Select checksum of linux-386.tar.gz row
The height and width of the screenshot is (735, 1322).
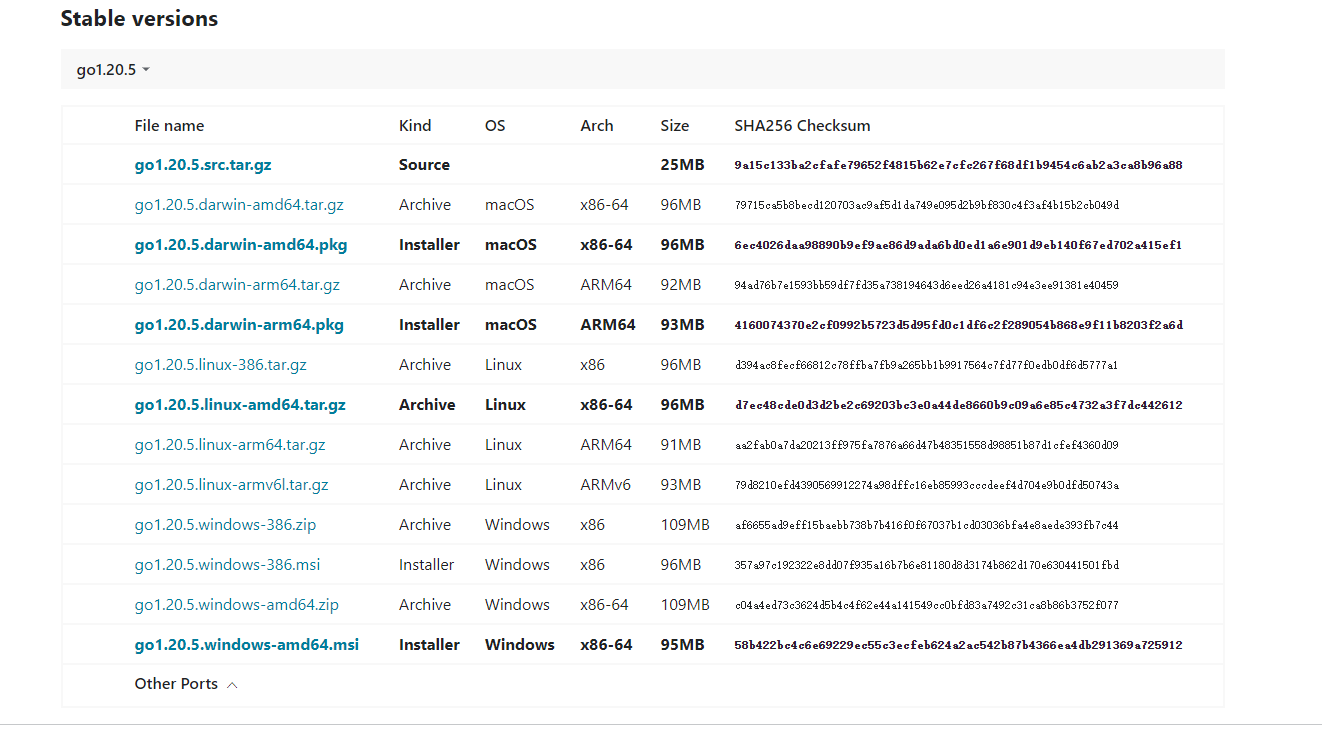tap(926, 365)
